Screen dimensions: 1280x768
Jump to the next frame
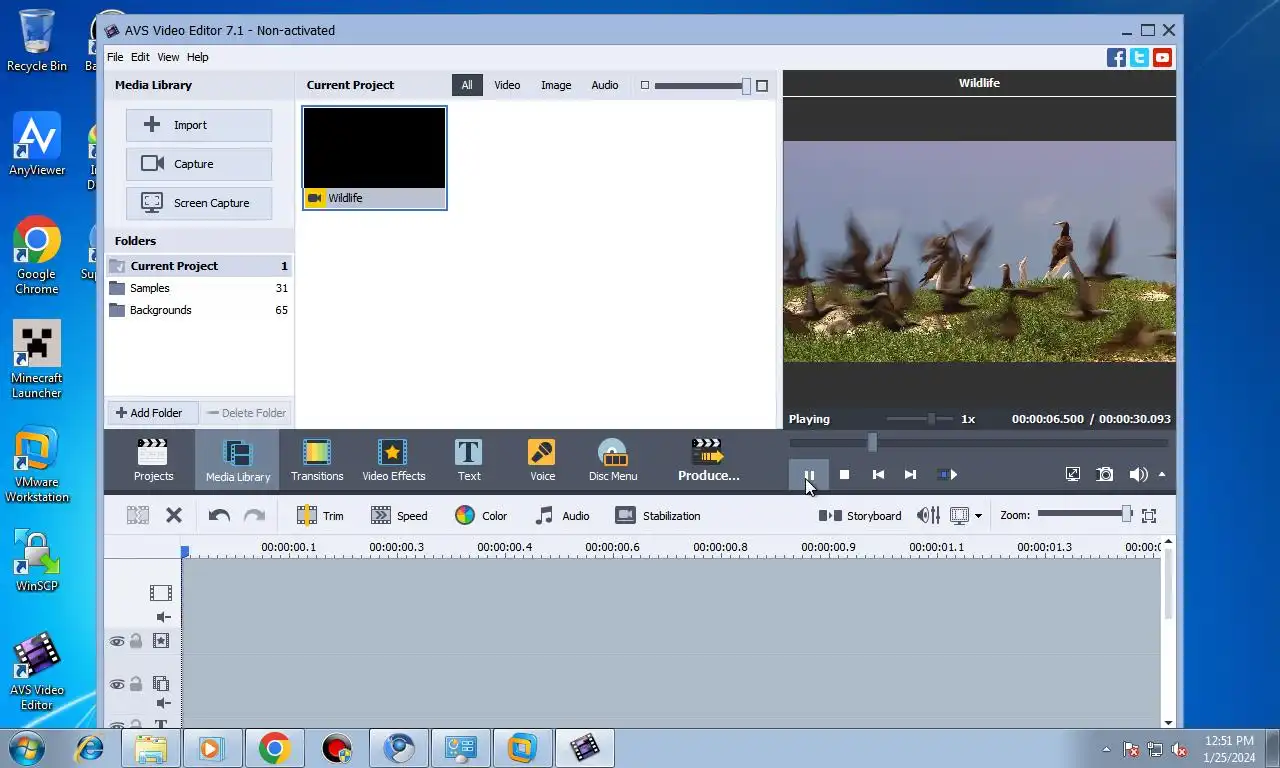tap(910, 475)
